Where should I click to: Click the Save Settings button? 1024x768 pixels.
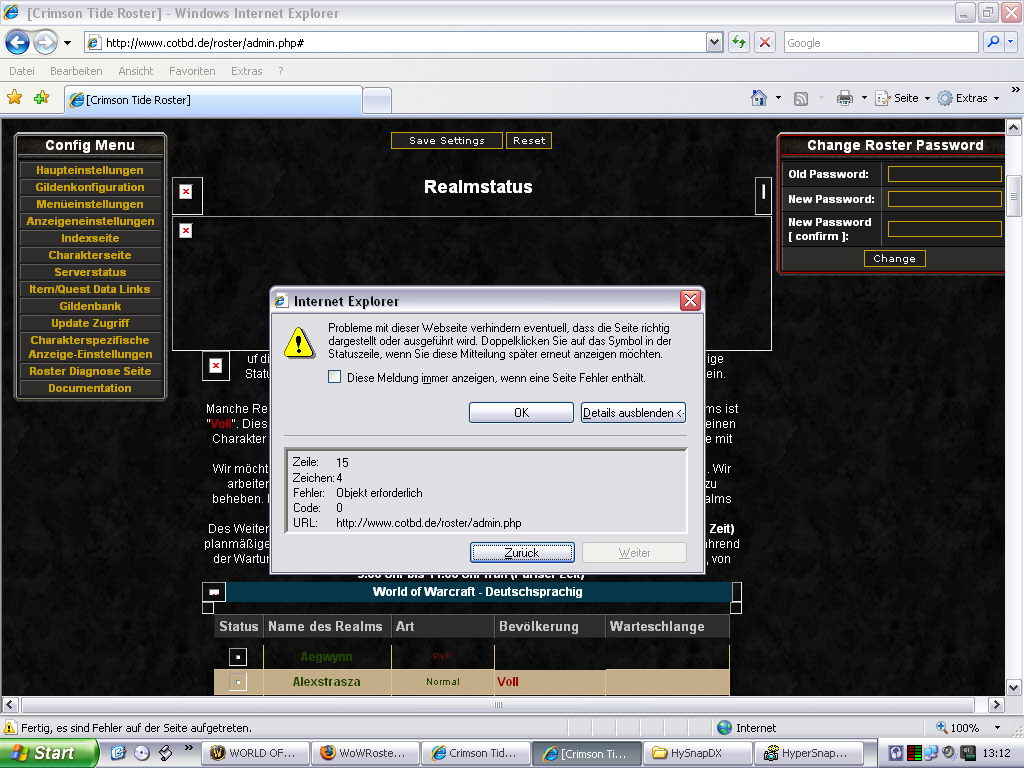point(447,140)
